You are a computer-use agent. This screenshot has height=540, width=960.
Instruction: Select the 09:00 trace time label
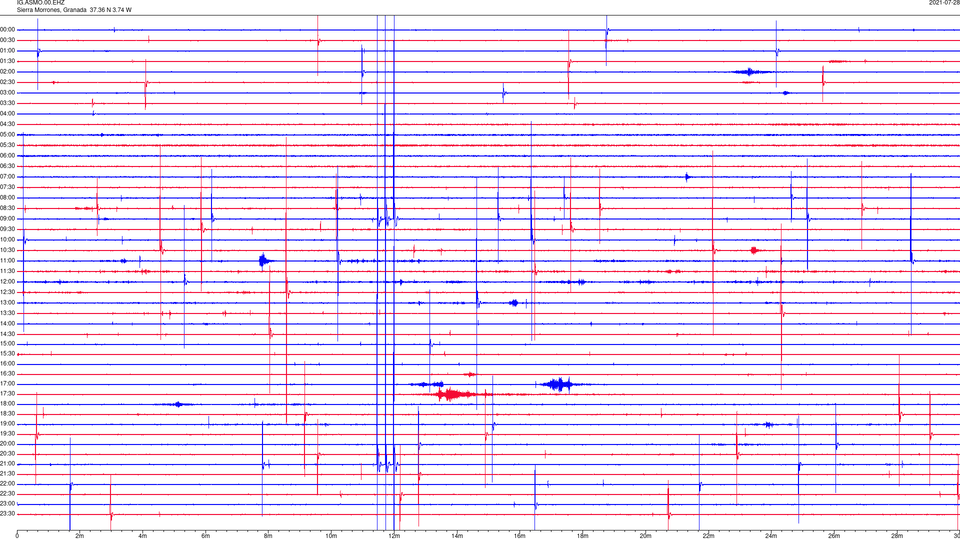point(8,219)
